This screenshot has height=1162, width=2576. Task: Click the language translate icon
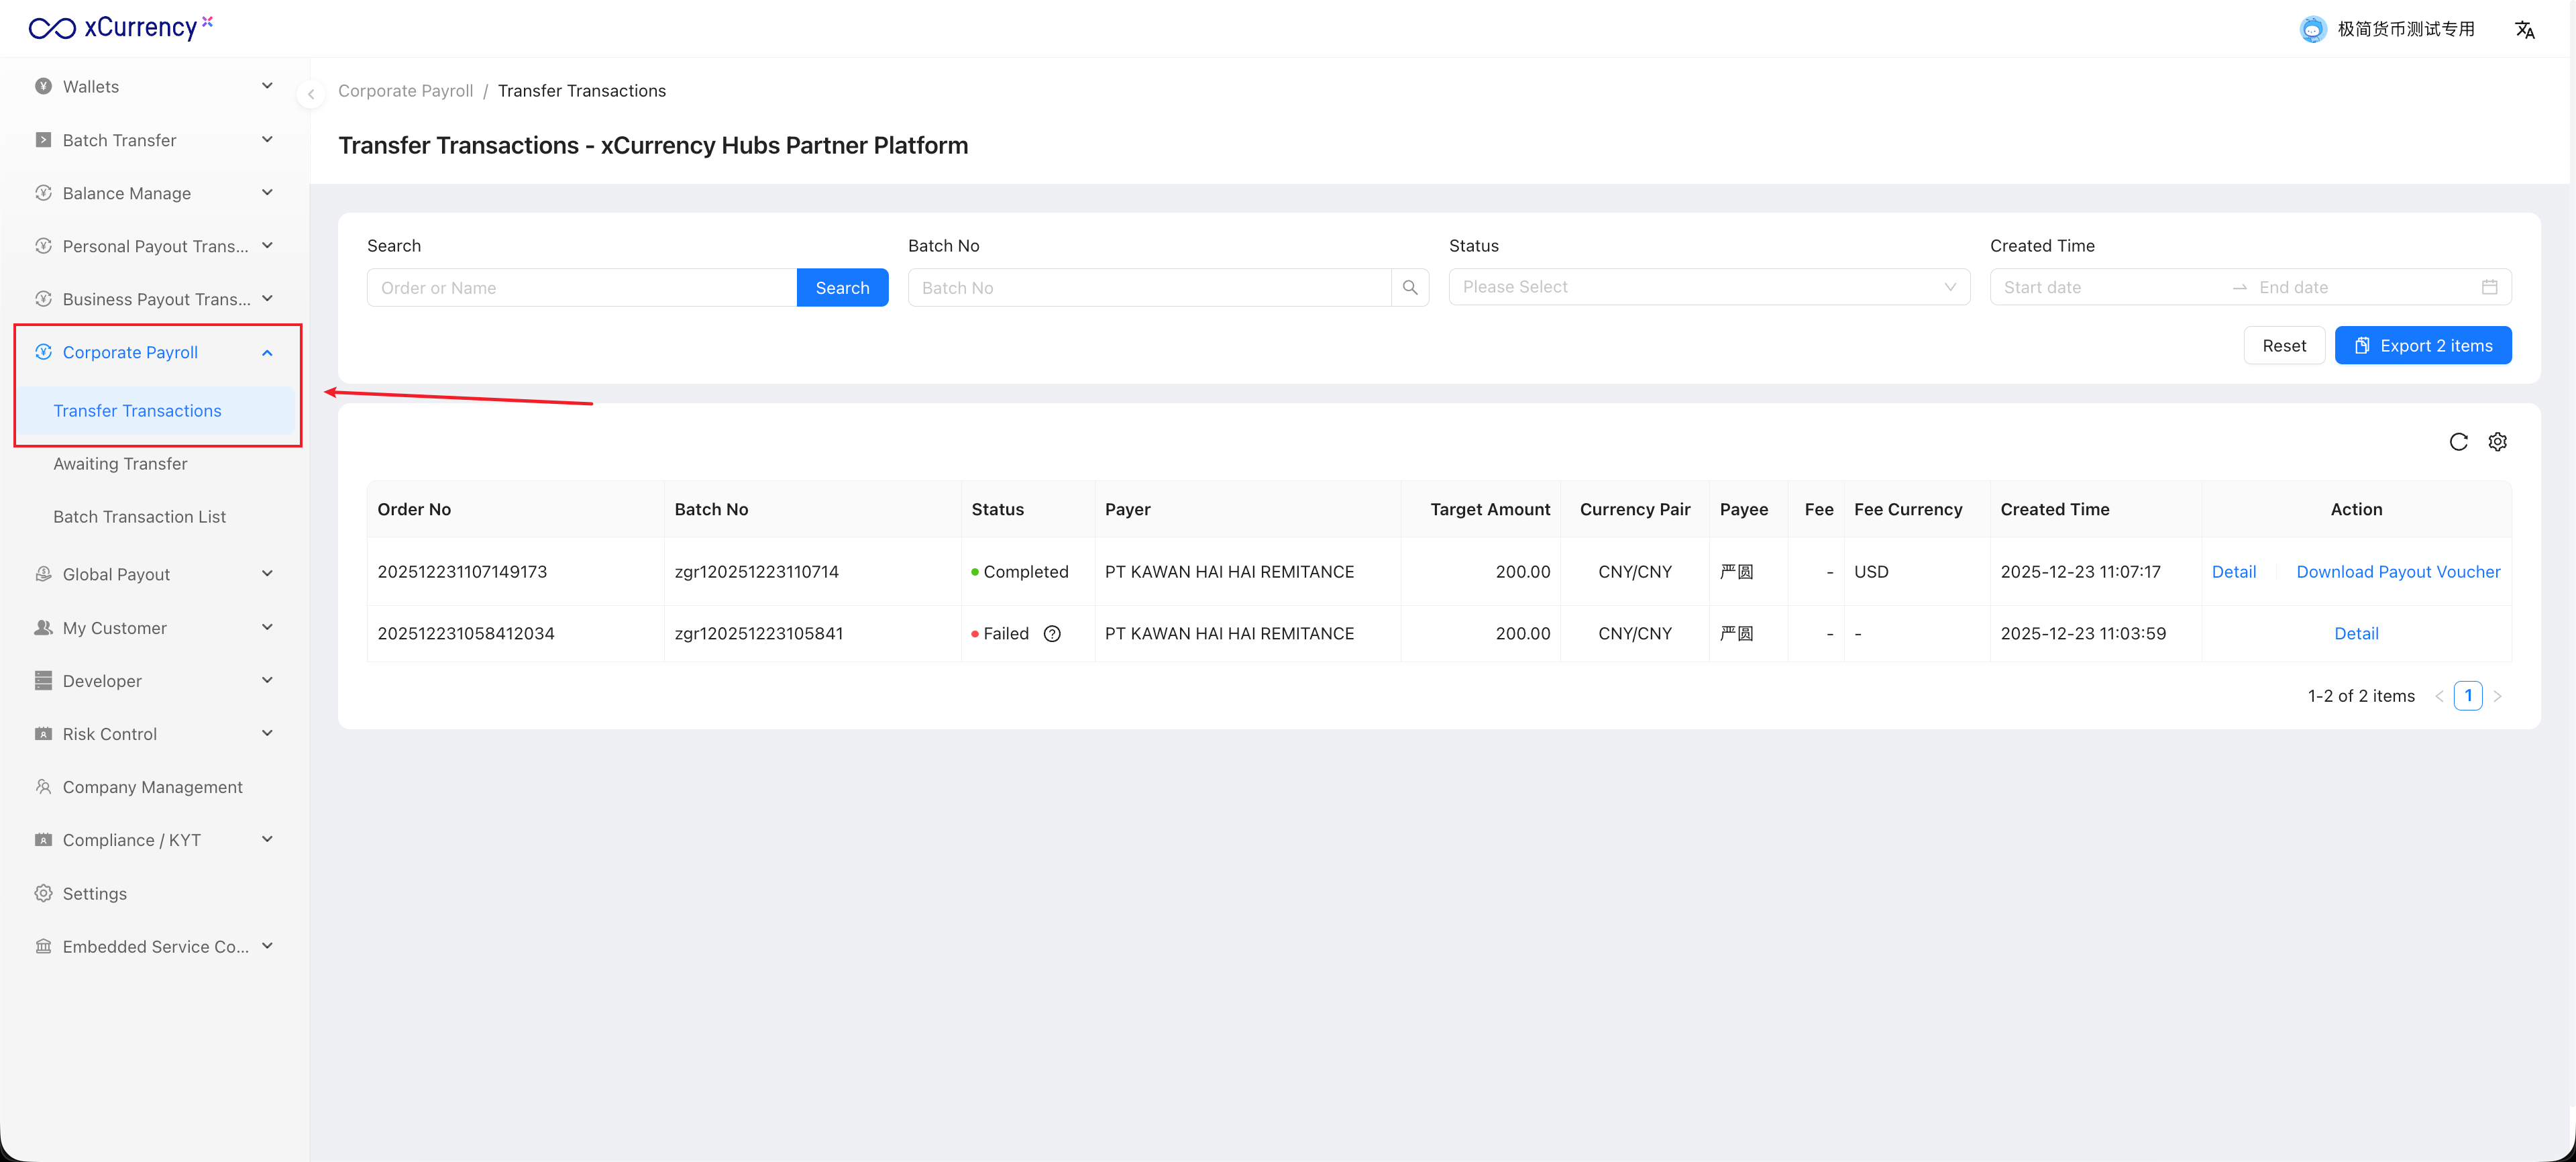click(2524, 30)
